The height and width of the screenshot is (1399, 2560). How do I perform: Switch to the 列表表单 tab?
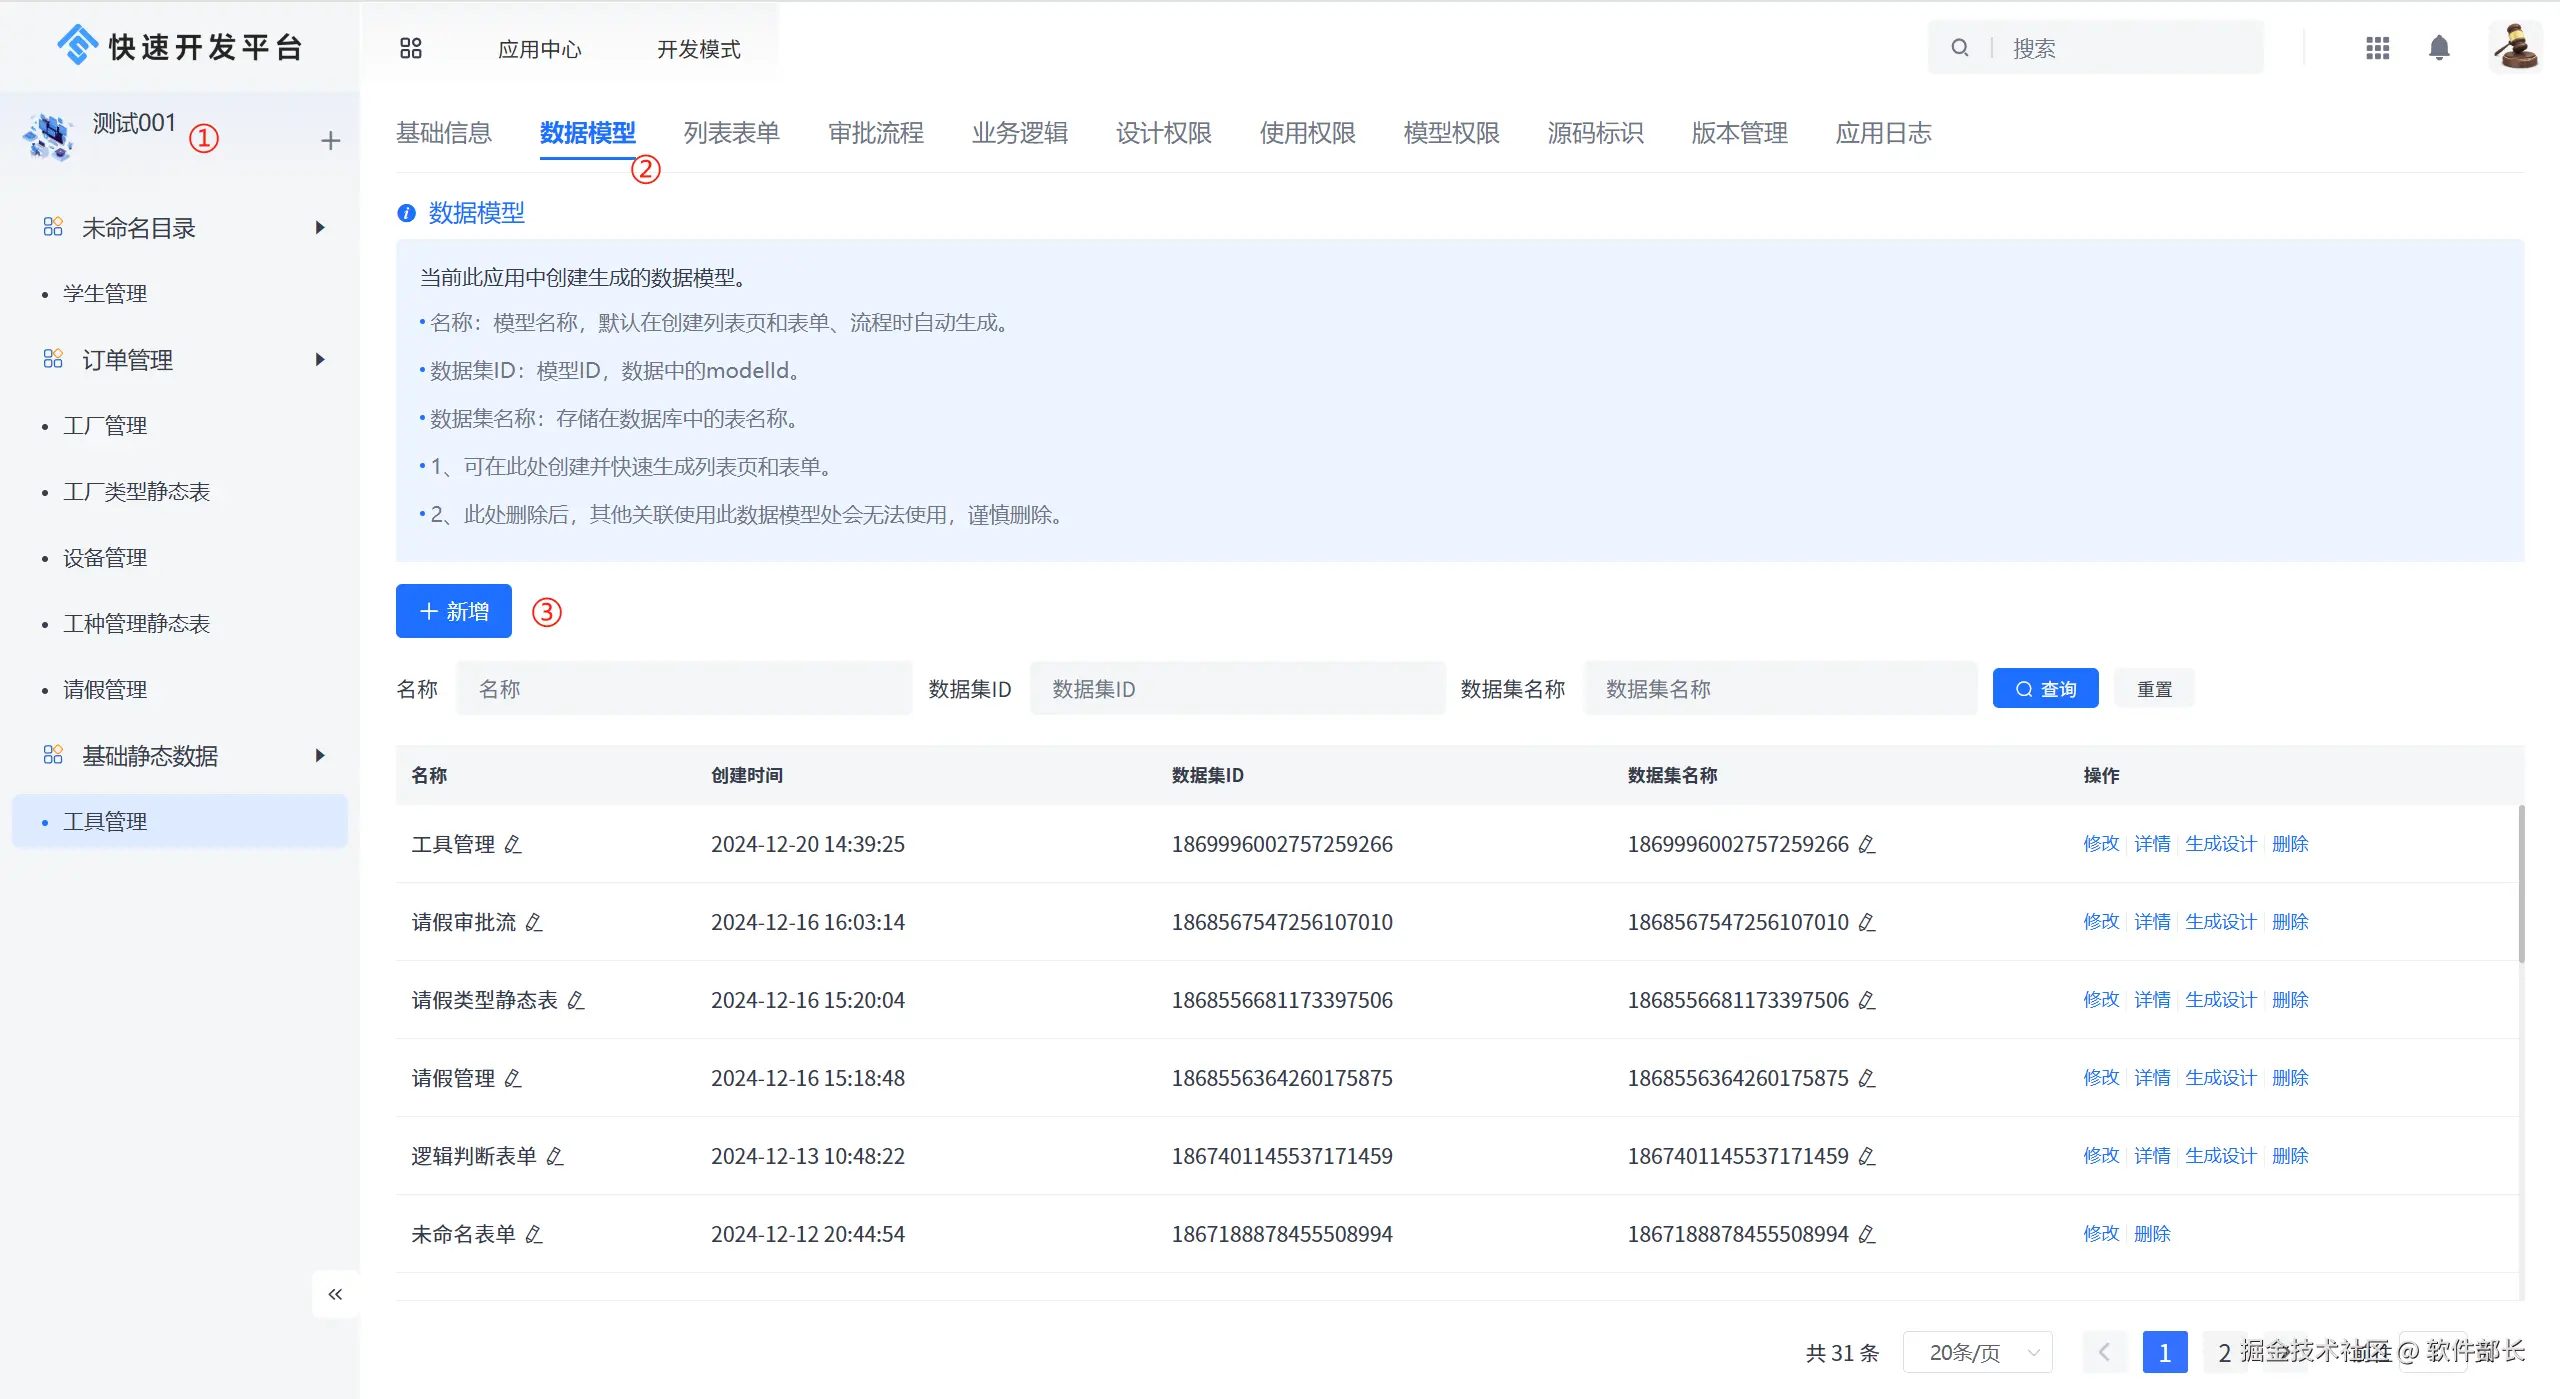[x=731, y=133]
